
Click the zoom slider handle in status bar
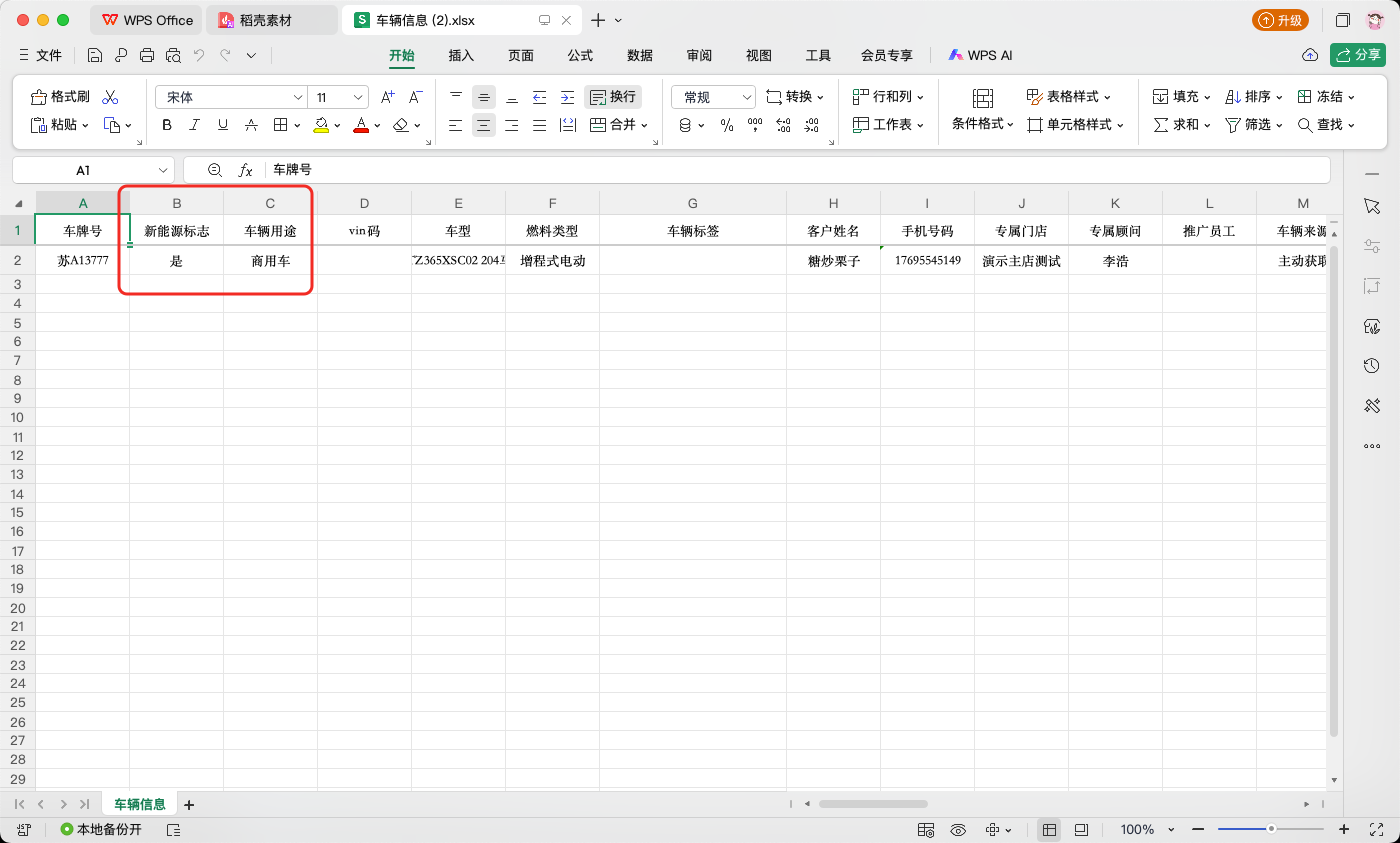(x=1271, y=829)
